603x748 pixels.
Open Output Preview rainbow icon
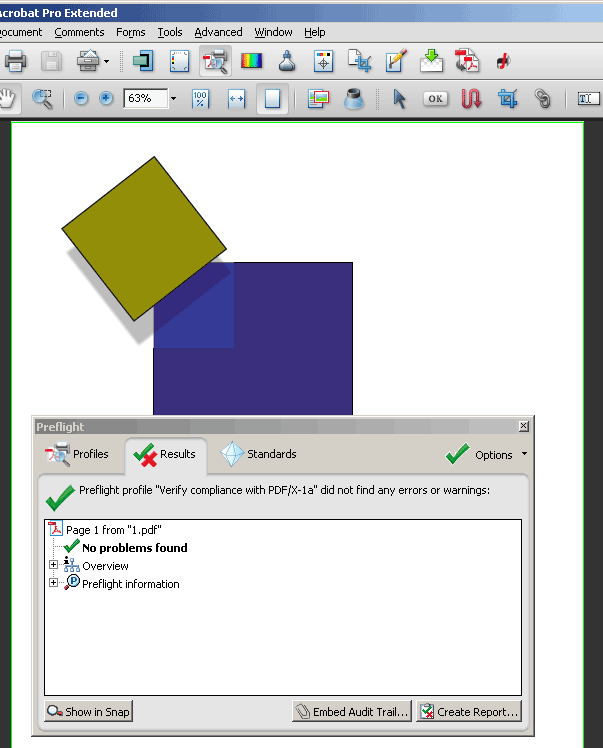pos(251,61)
